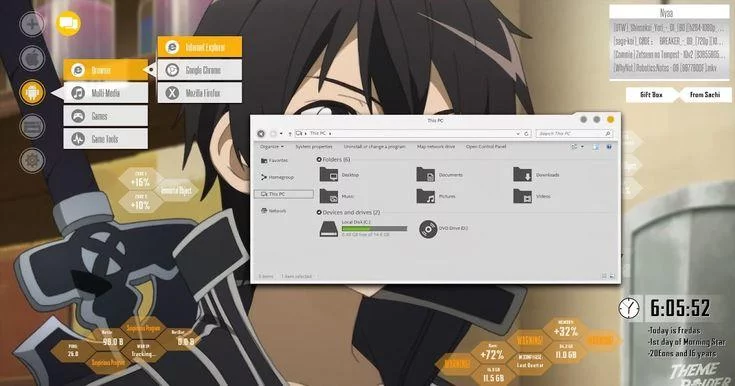The image size is (735, 386).
Task: Click the Search This PC field
Action: click(574, 134)
